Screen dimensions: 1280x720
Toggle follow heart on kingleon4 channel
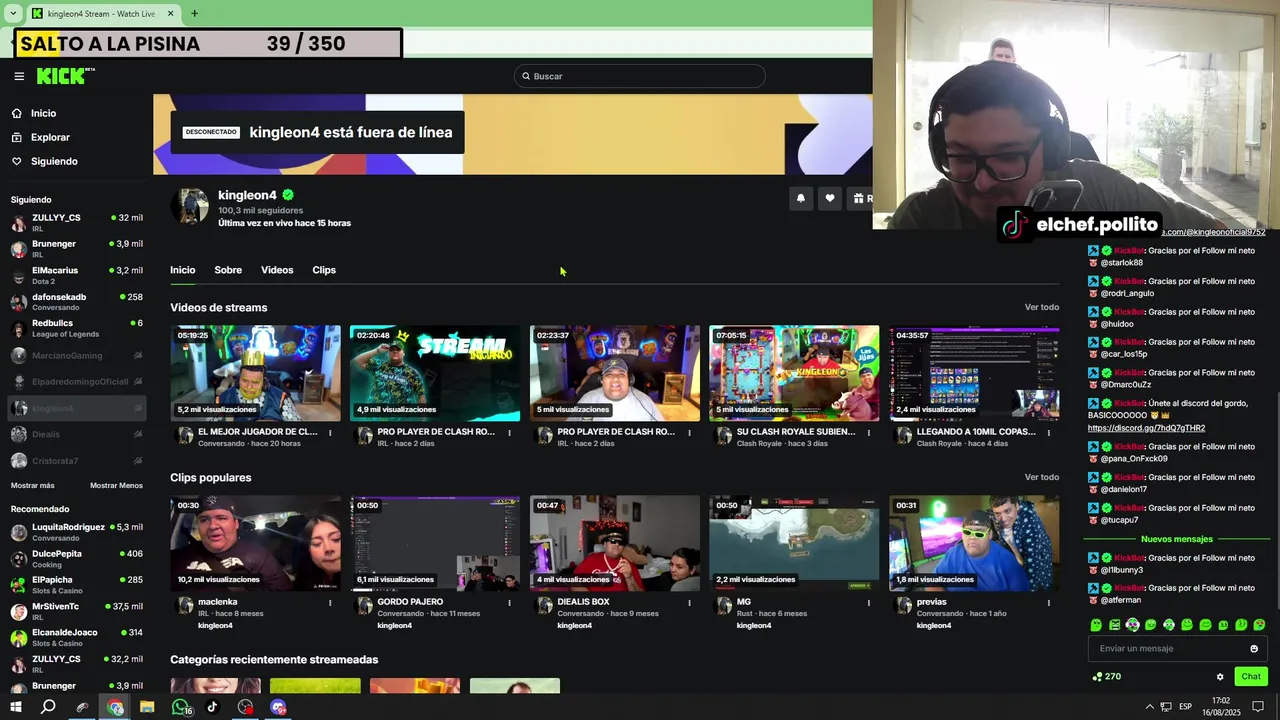click(829, 198)
